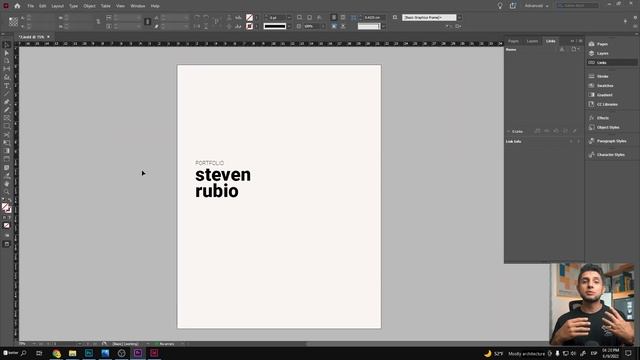
Task: Toggle the Apply None button in toolbox
Action: [x=7, y=225]
